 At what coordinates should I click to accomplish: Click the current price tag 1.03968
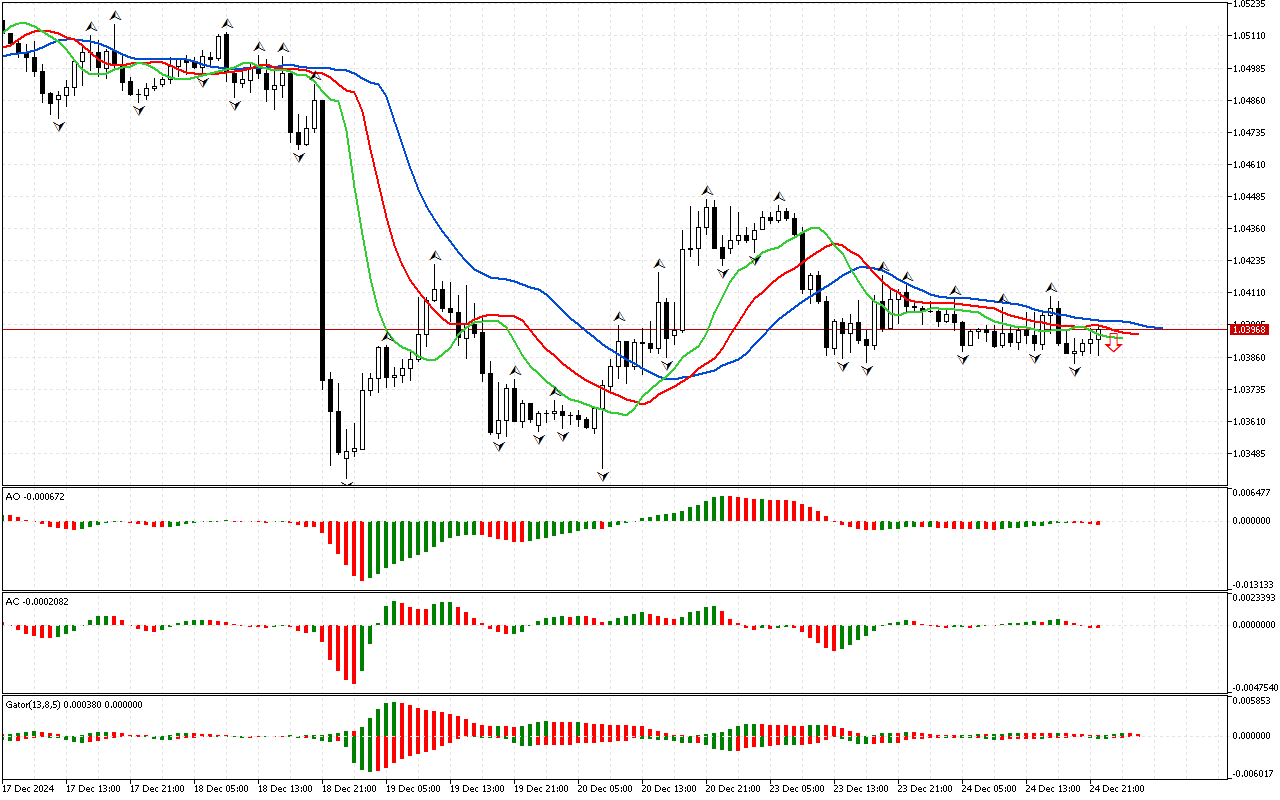tap(1249, 329)
